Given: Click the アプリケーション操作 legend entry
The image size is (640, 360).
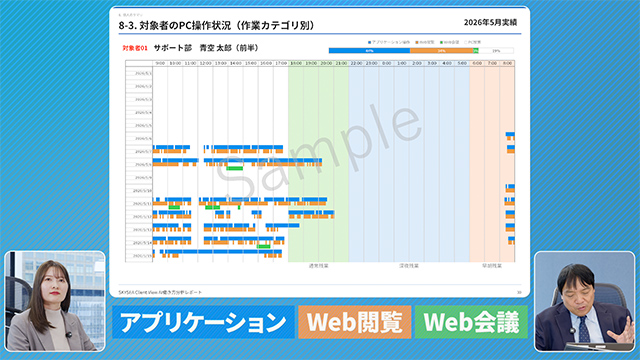Looking at the screenshot, I should click(x=389, y=42).
